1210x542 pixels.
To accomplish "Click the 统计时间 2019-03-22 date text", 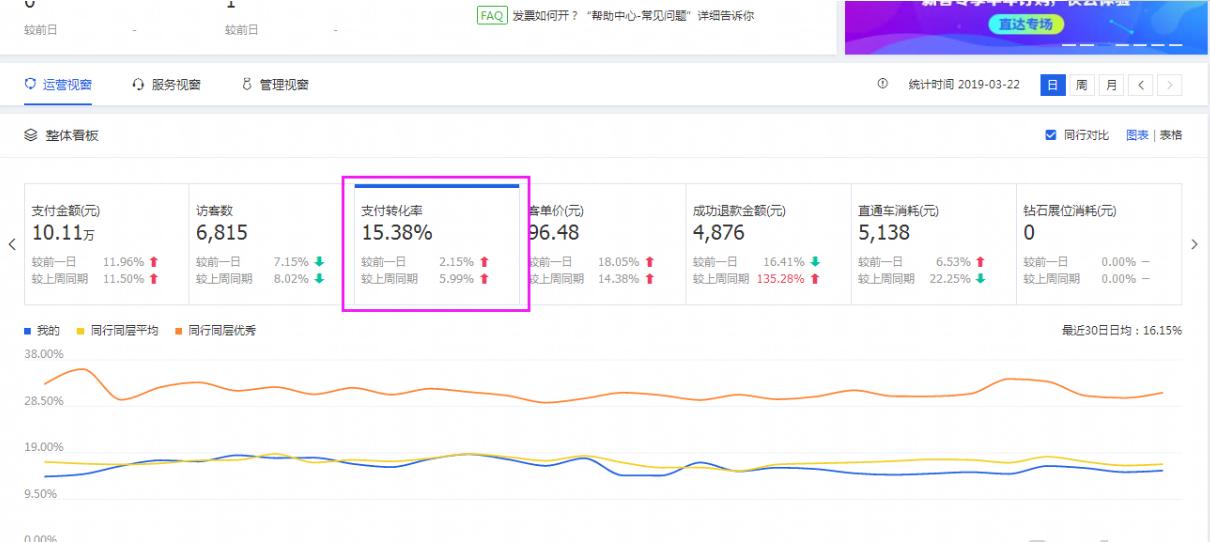I will click(964, 85).
